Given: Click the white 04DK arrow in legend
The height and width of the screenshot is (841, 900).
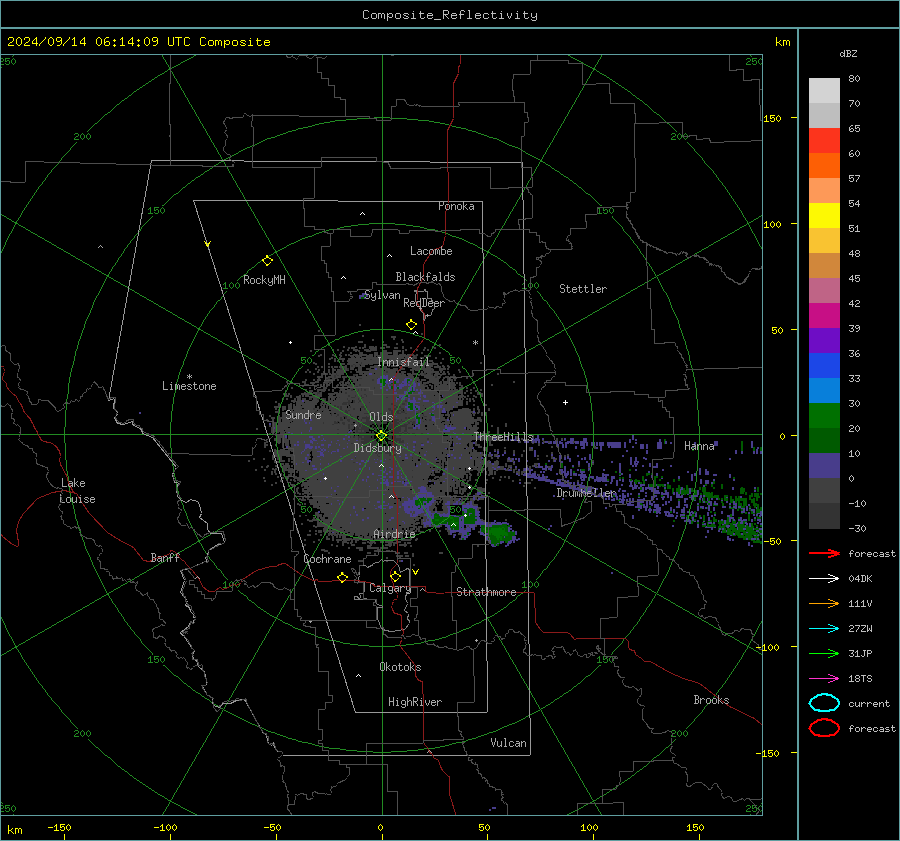Looking at the screenshot, I should pos(824,578).
